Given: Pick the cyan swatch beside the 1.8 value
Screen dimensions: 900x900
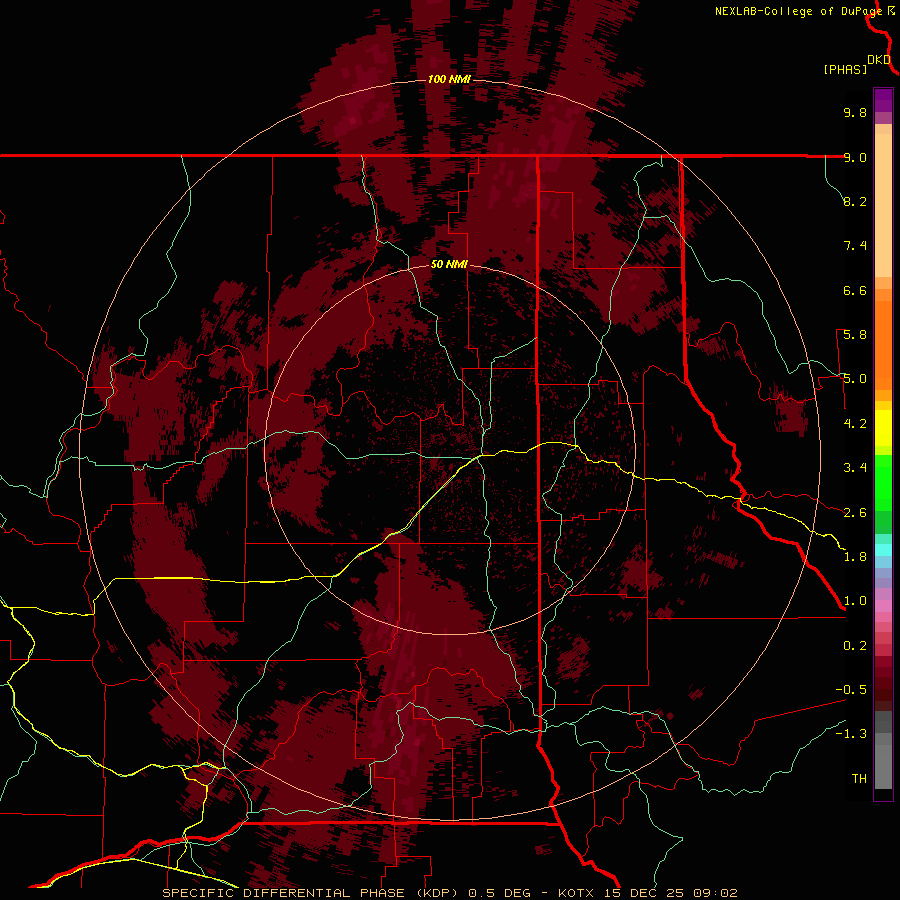Looking at the screenshot, I should (883, 550).
